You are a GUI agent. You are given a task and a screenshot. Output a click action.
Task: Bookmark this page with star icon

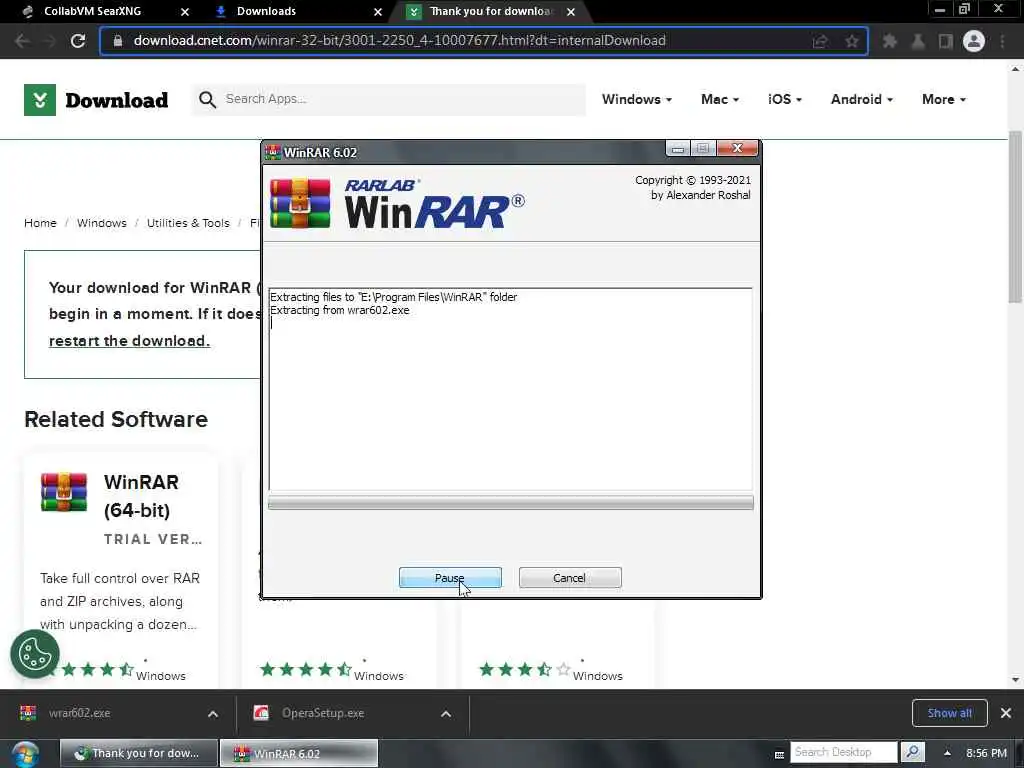pos(852,41)
